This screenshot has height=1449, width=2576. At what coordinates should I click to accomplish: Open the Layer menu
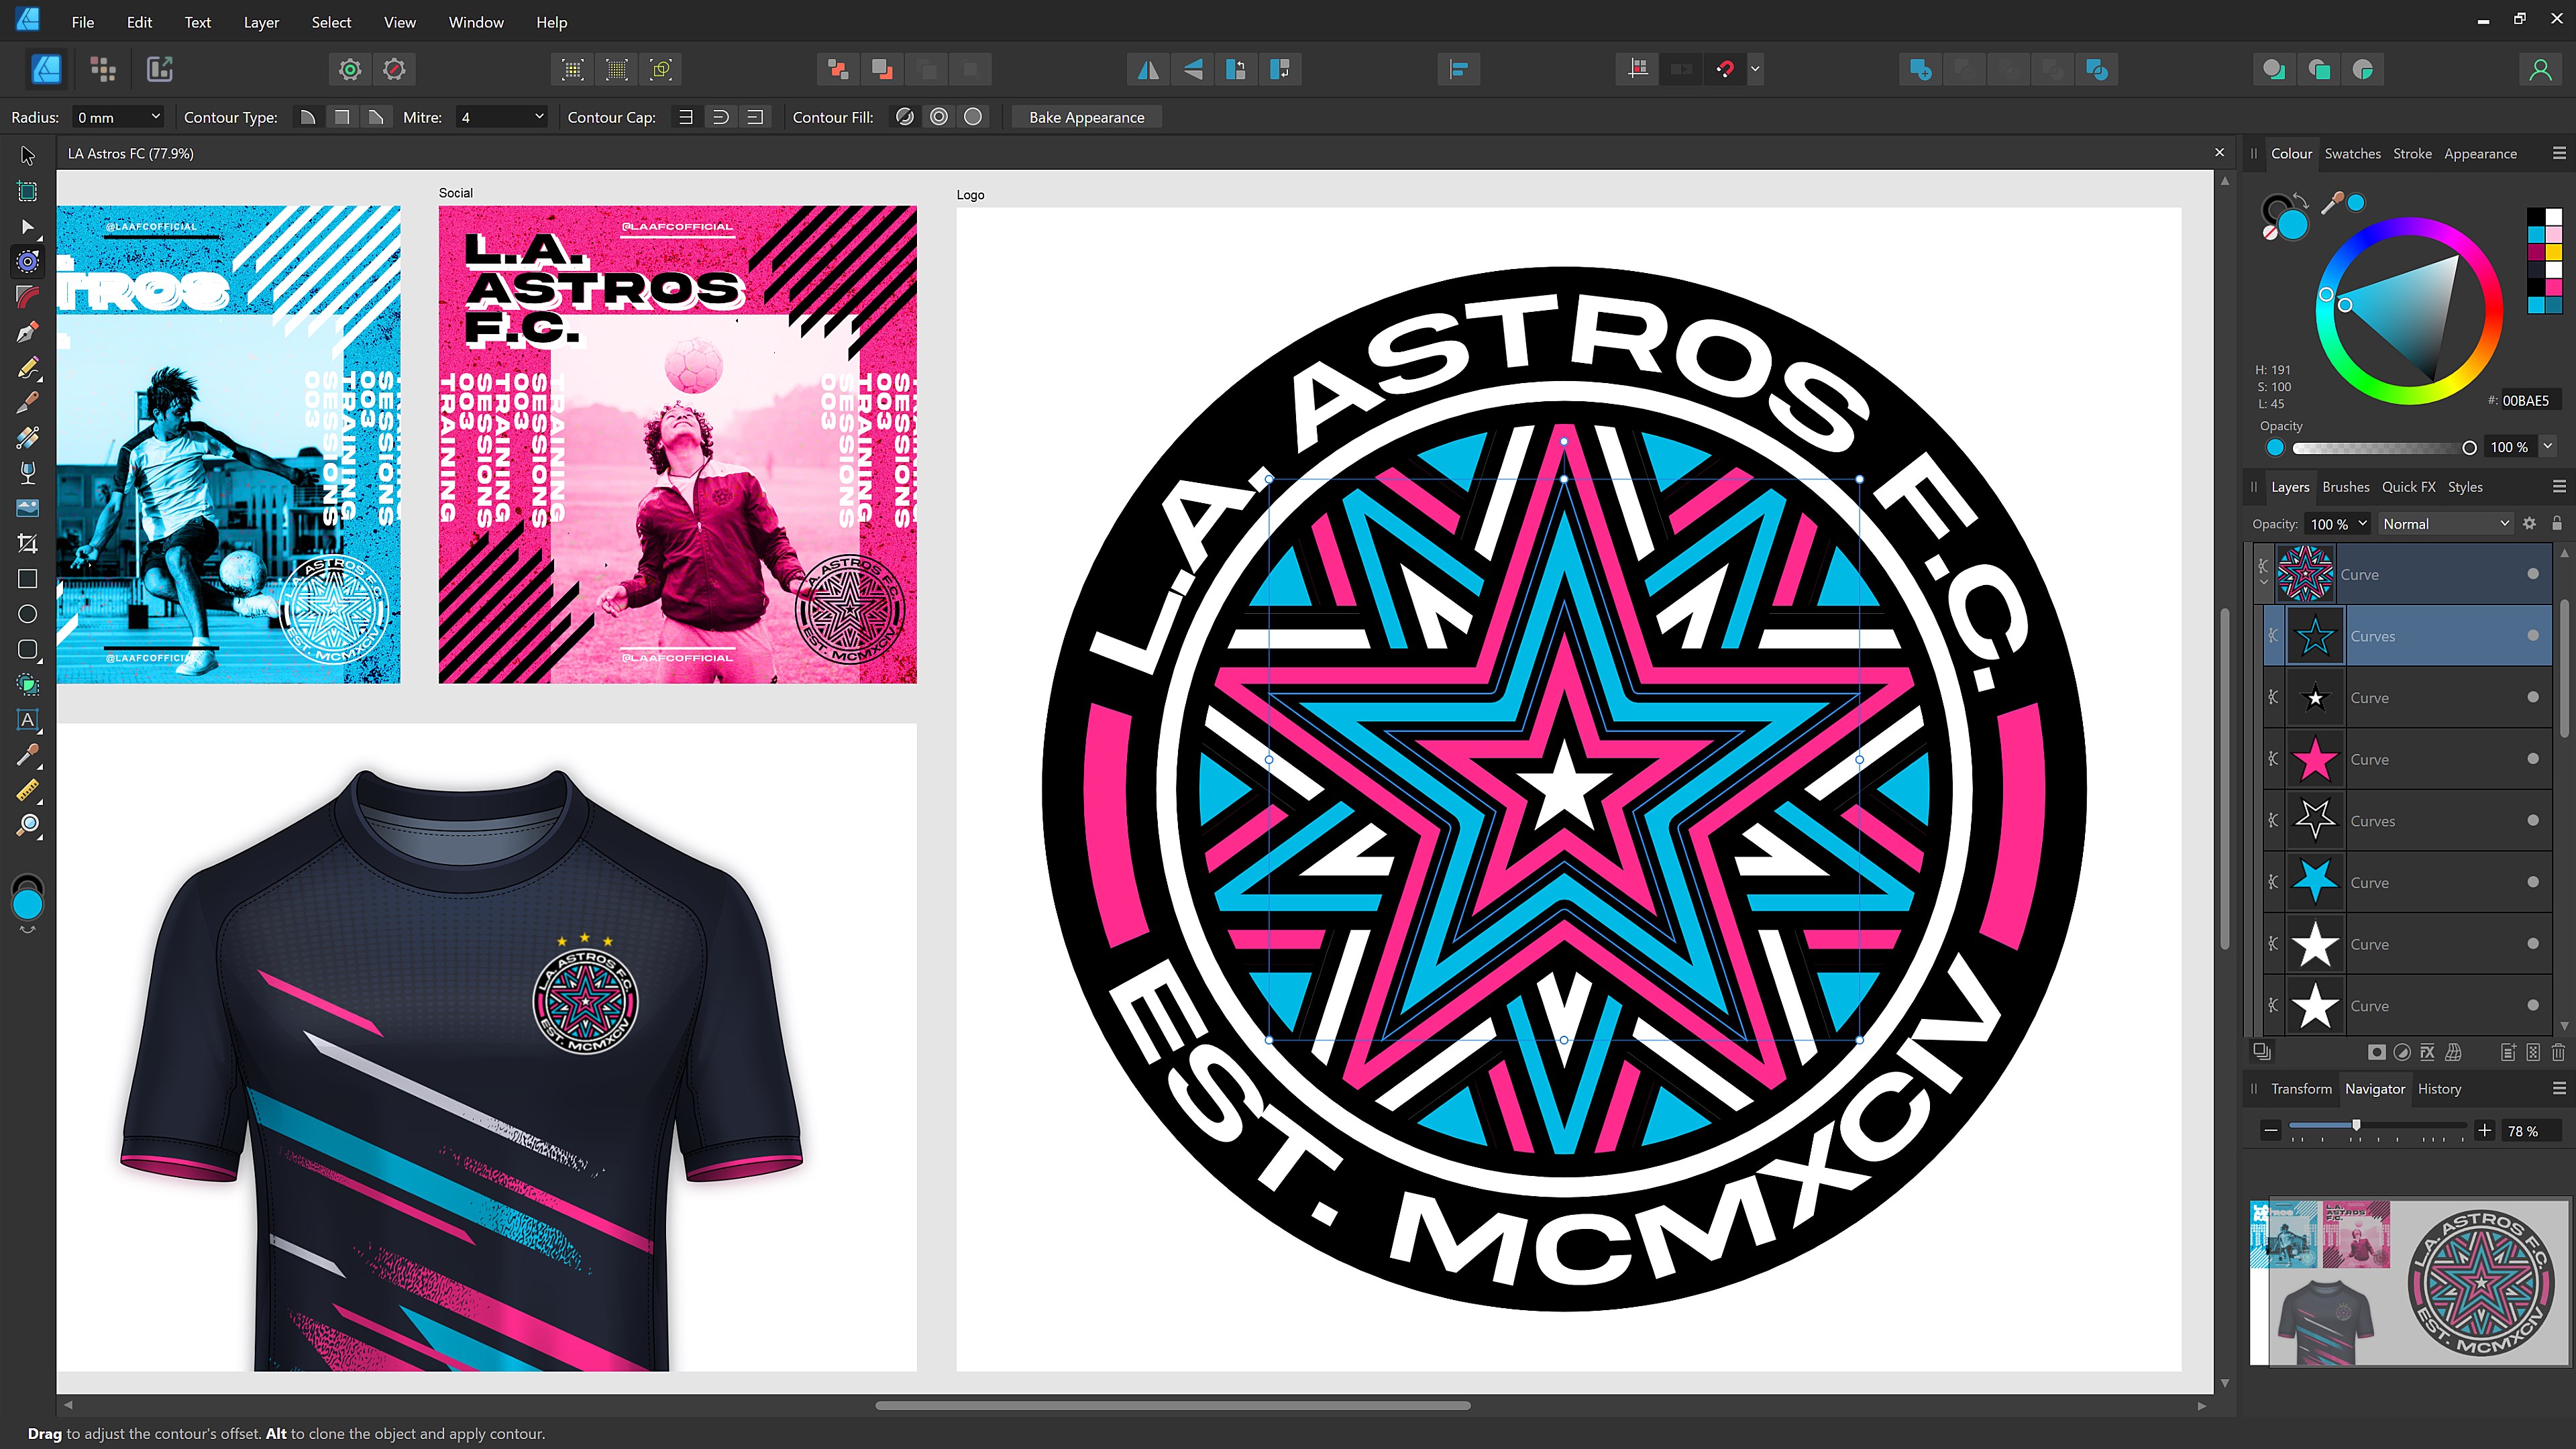coord(260,22)
